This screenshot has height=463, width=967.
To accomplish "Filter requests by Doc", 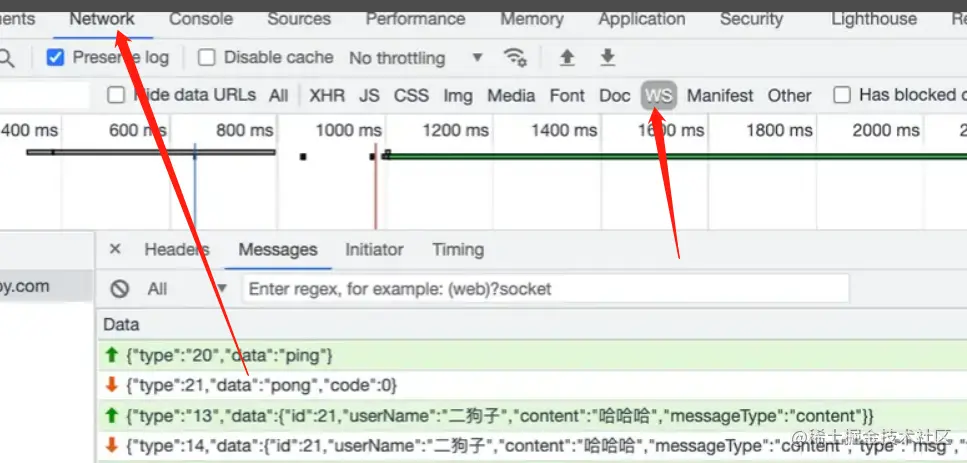I will (x=615, y=96).
